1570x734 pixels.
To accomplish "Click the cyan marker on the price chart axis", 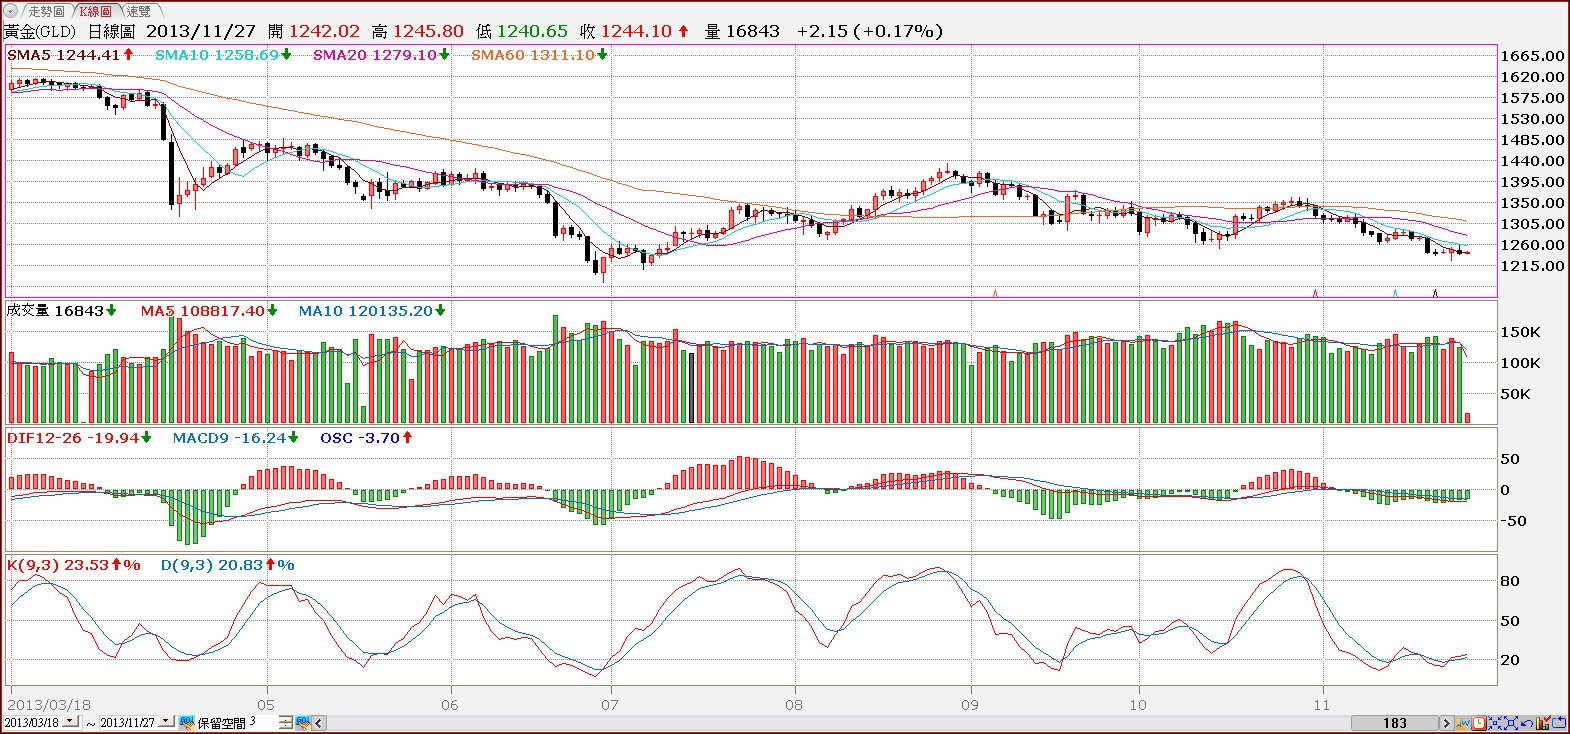I will (1395, 293).
